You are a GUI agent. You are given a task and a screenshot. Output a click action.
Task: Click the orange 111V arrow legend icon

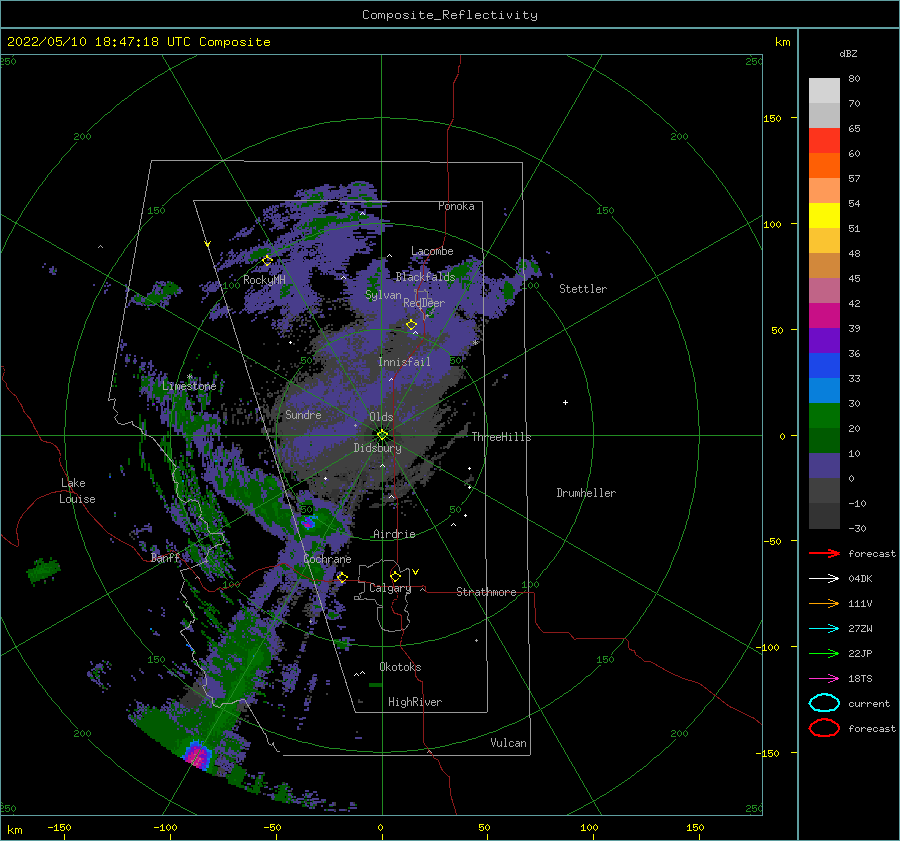click(x=824, y=603)
